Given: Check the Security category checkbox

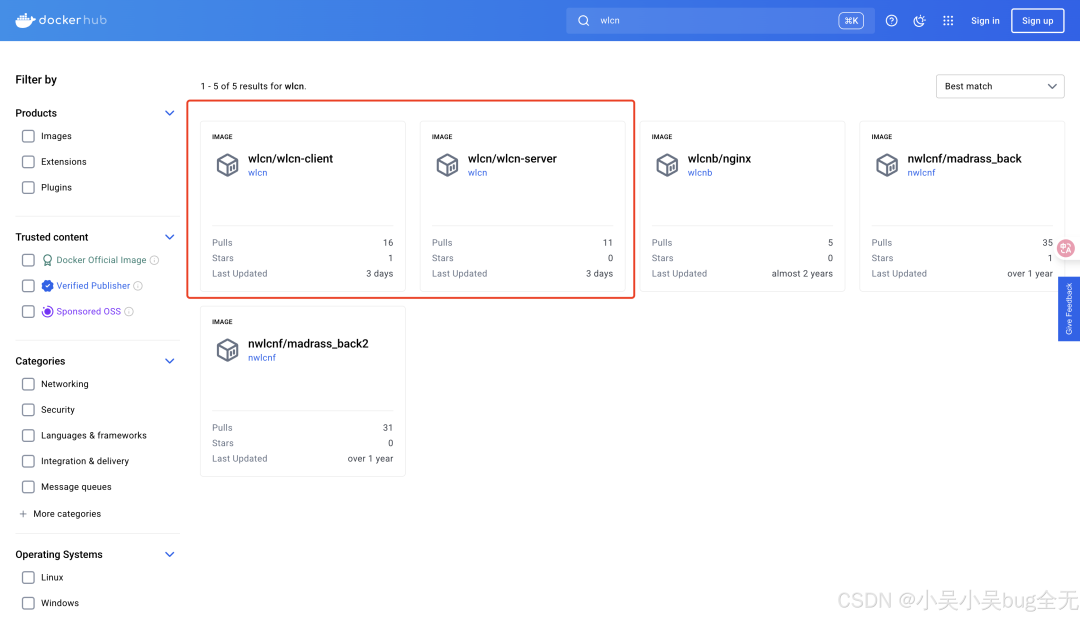Looking at the screenshot, I should pos(28,410).
